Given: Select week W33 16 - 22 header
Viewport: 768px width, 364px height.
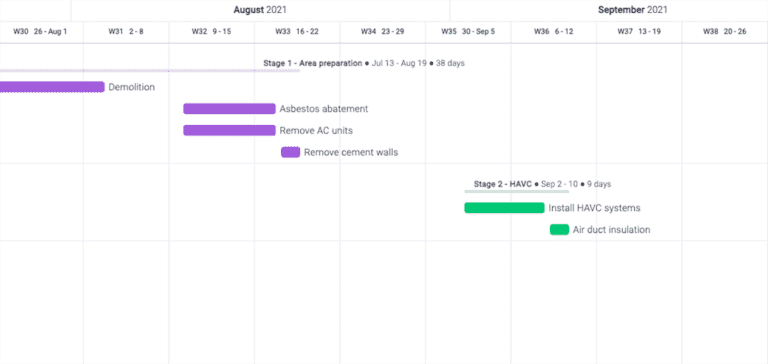Looking at the screenshot, I should pos(297,31).
